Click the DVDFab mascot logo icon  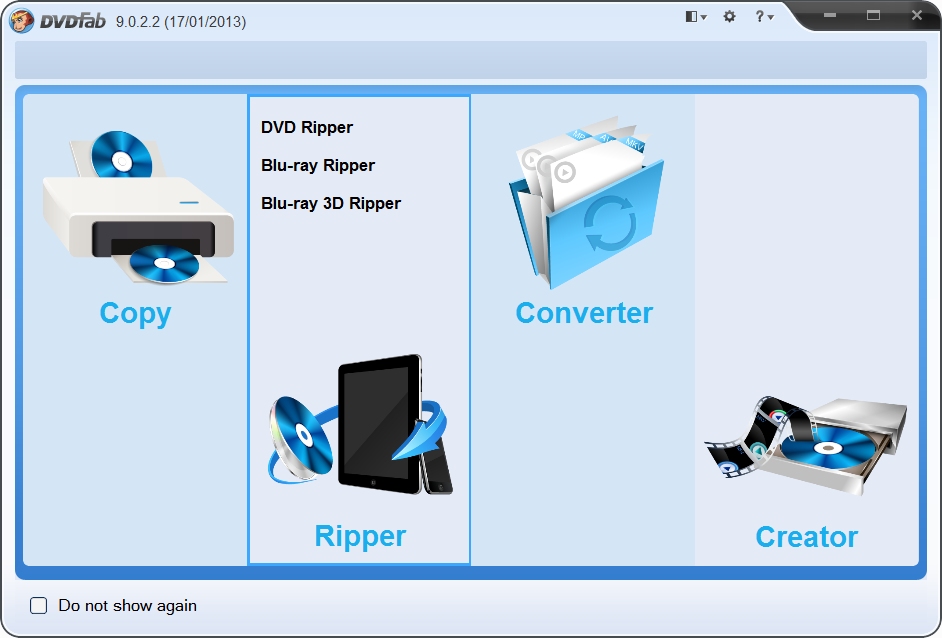tap(22, 21)
